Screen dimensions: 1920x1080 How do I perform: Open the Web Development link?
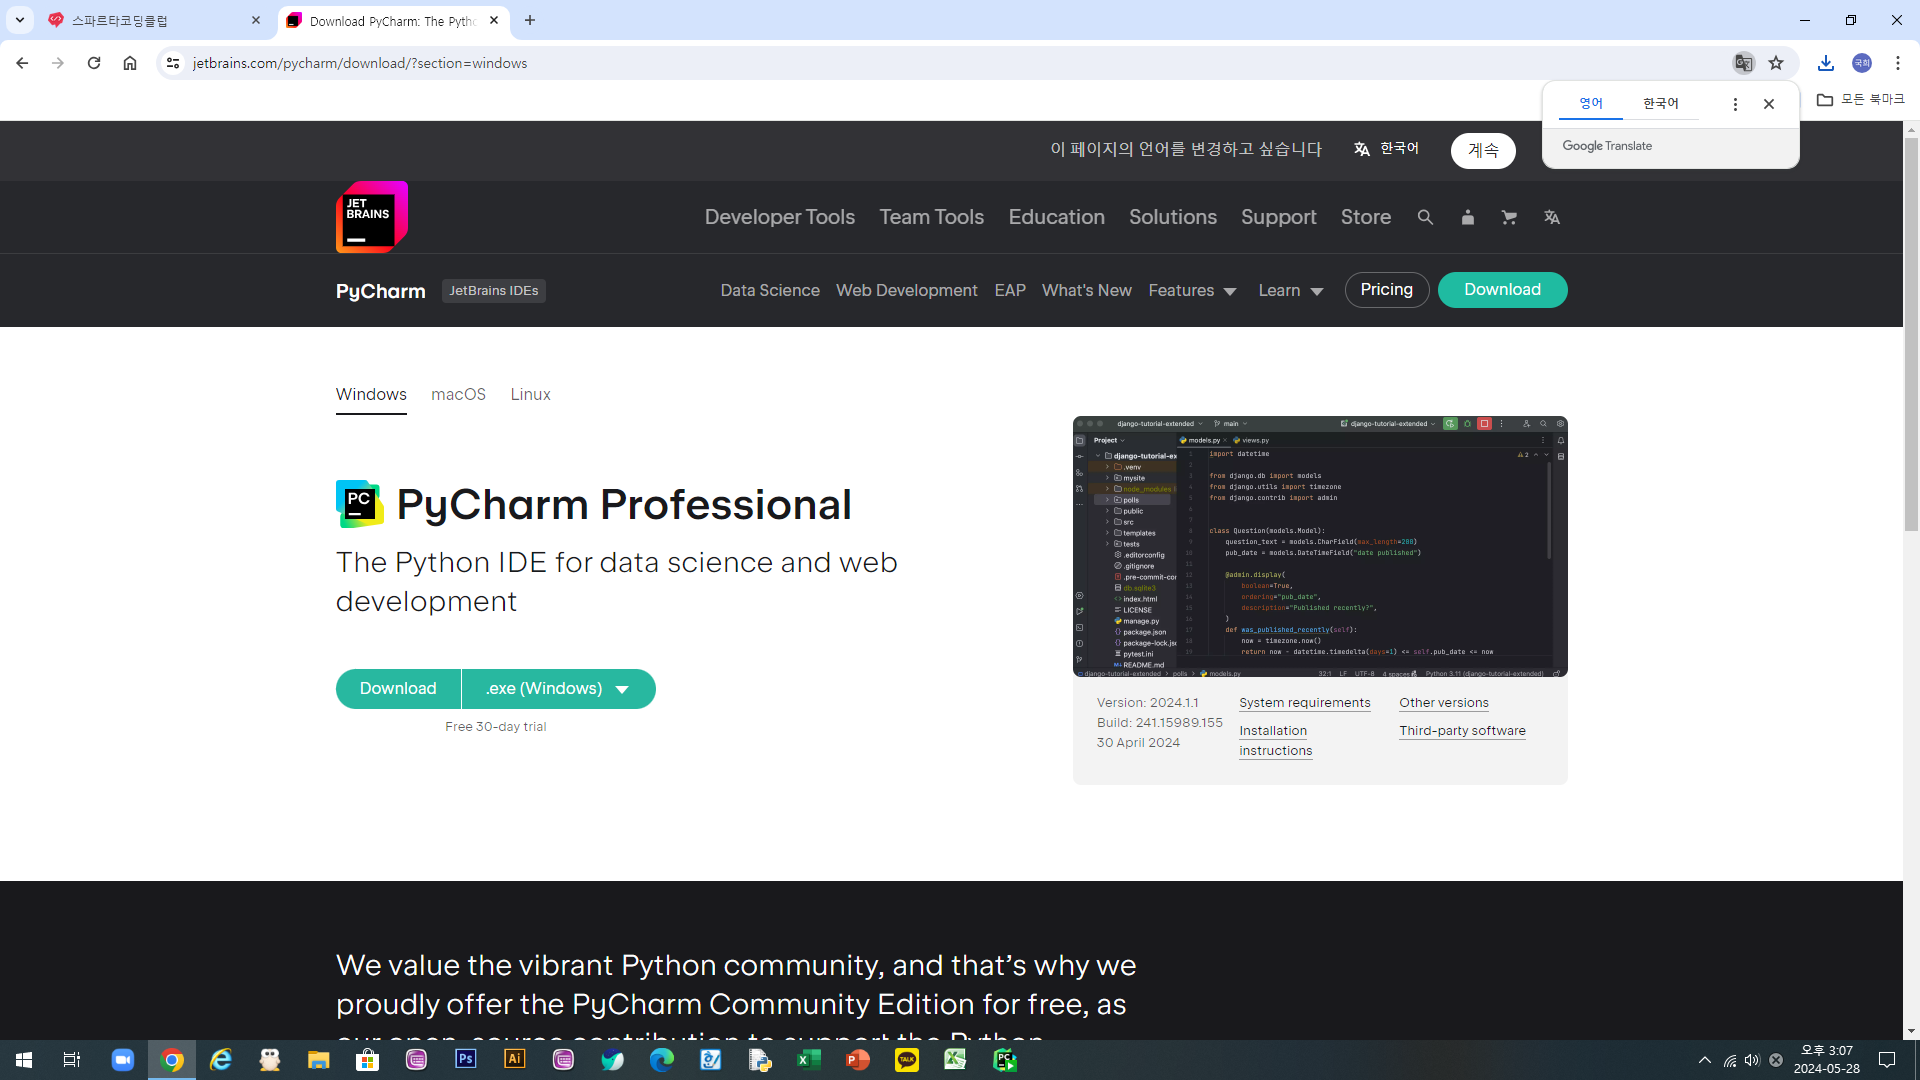(x=907, y=291)
